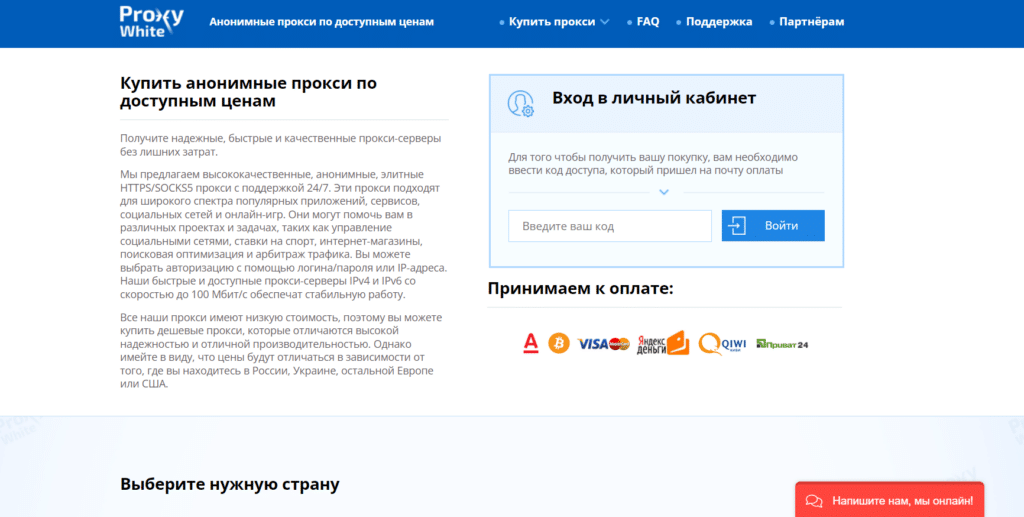Click the heading Принимаем к оплате:

[x=581, y=288]
